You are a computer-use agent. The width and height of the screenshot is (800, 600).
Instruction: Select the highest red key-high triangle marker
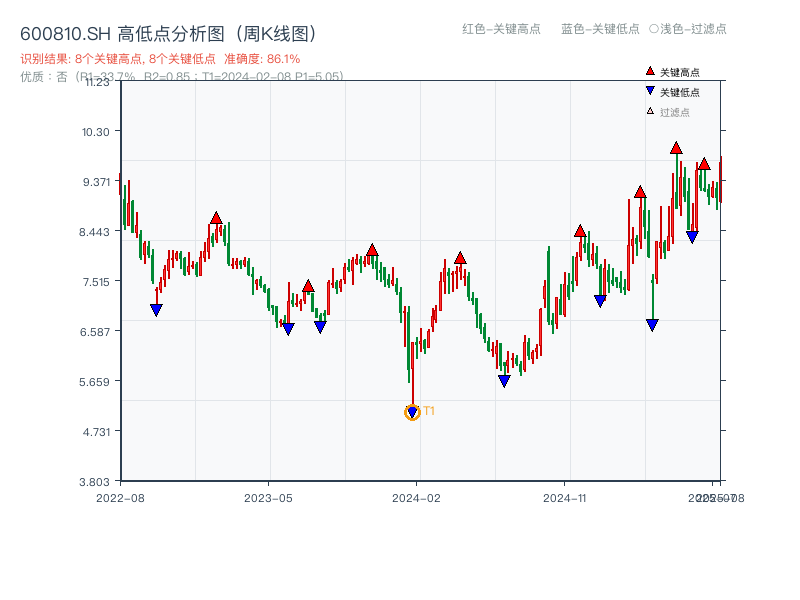click(676, 148)
